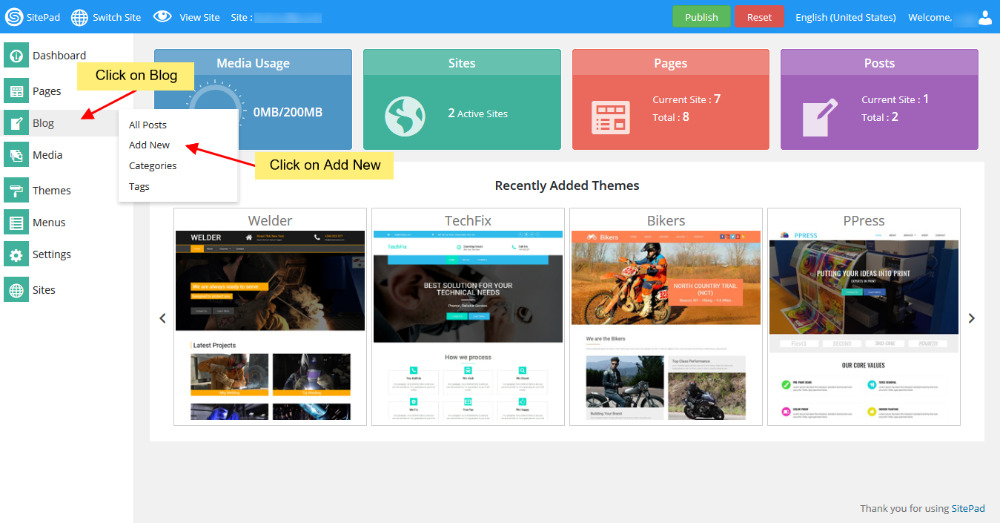Select Categories from Blog submenu
This screenshot has width=1000, height=523.
click(x=152, y=166)
